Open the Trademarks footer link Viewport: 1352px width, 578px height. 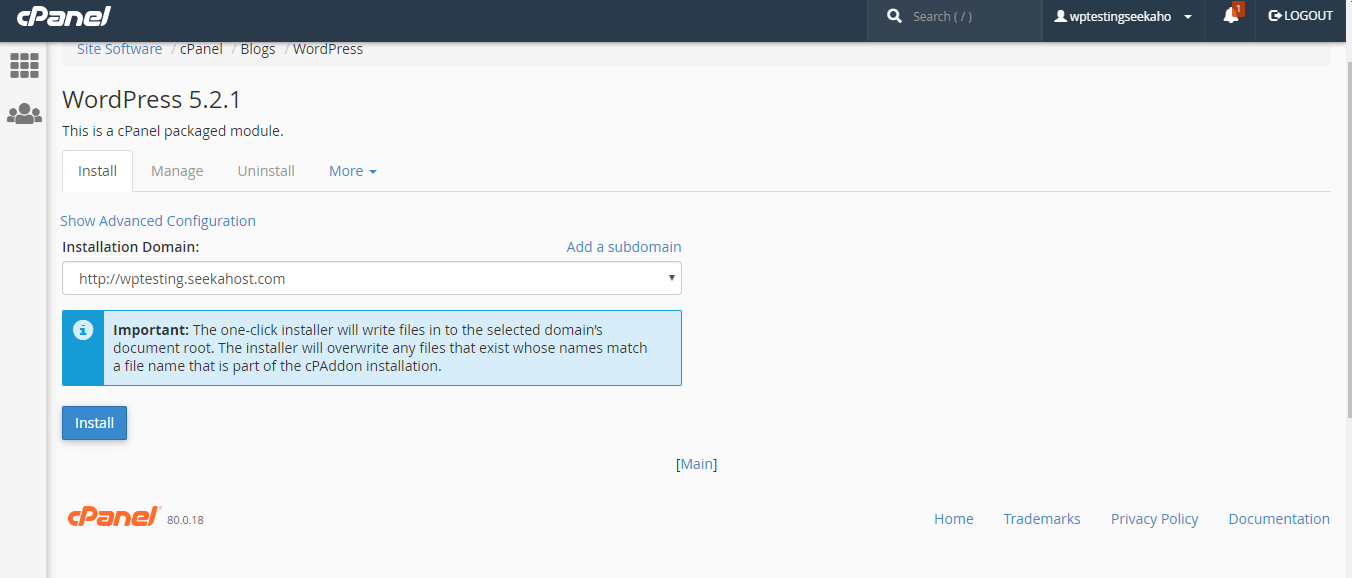click(1042, 519)
